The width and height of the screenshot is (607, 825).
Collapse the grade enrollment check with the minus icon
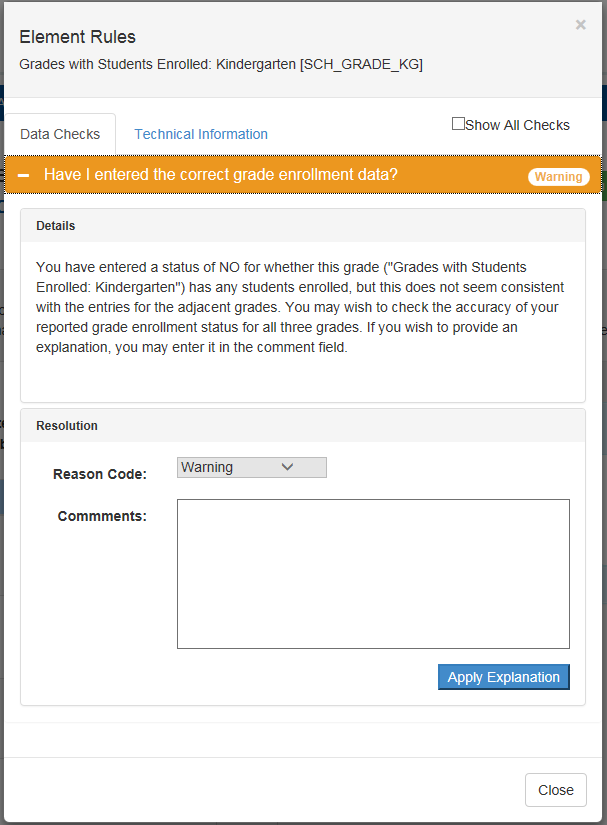(24, 175)
